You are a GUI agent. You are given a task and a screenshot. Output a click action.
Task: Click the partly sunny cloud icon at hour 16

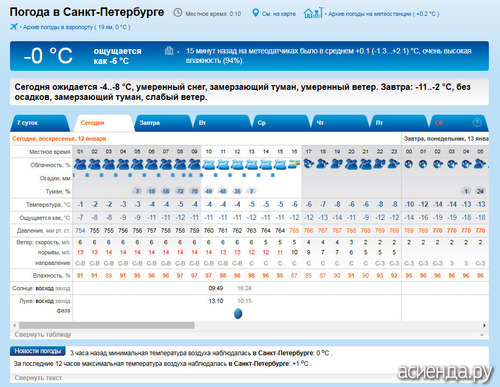click(294, 164)
